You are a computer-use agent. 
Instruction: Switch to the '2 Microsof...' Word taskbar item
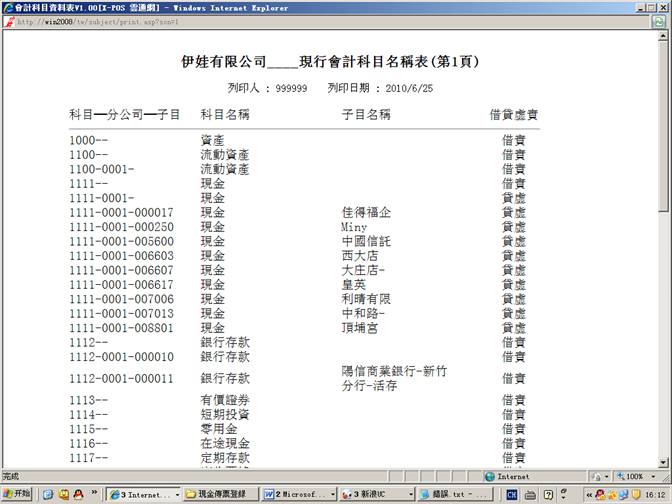(298, 494)
